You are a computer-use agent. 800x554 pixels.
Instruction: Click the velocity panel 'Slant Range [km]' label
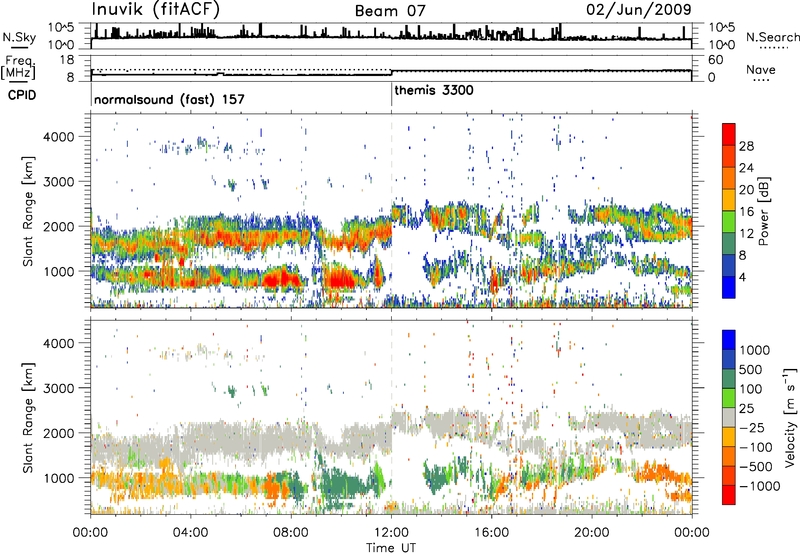28,418
